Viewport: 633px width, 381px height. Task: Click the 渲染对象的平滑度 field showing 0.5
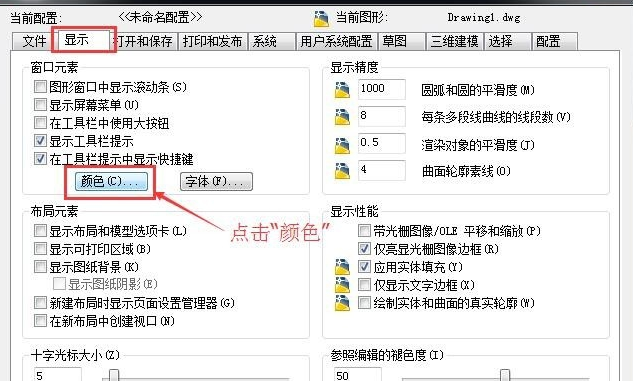(x=381, y=143)
